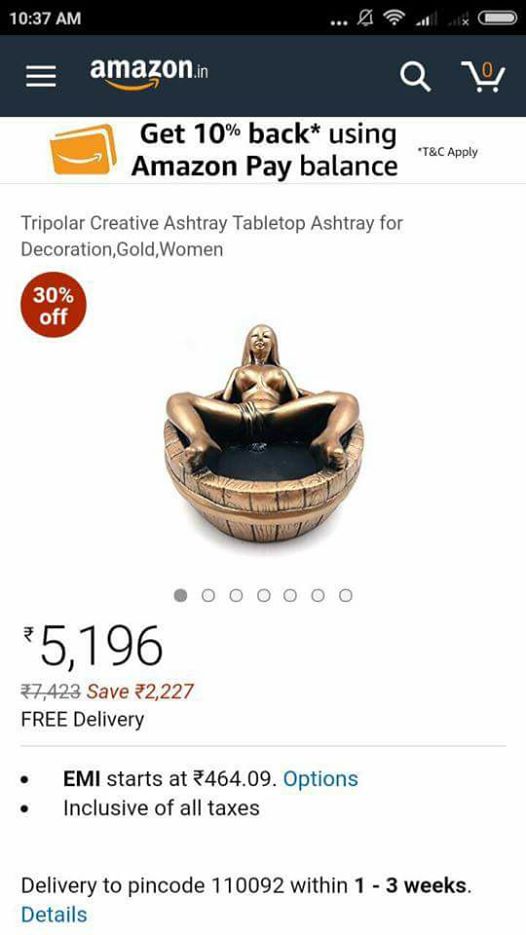Open the search magnifier icon
This screenshot has width=526, height=935.
coord(415,76)
